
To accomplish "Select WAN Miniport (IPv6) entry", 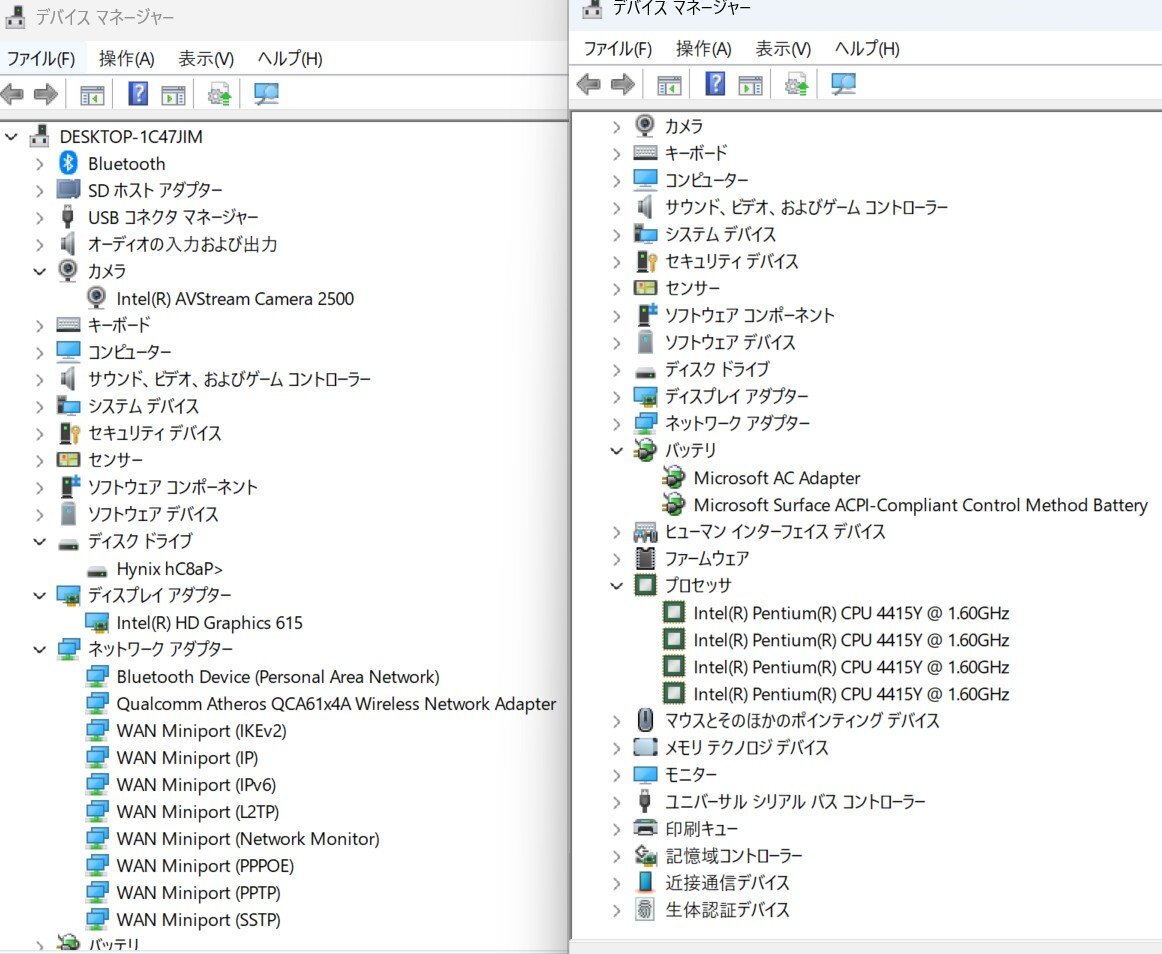I will coord(196,784).
